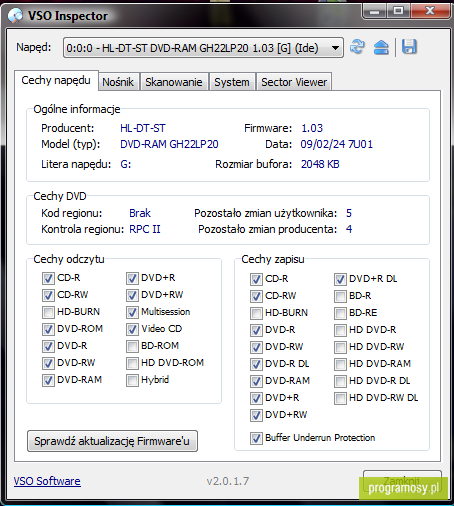Toggle the HD DVD-RW checkbox

coord(340,347)
